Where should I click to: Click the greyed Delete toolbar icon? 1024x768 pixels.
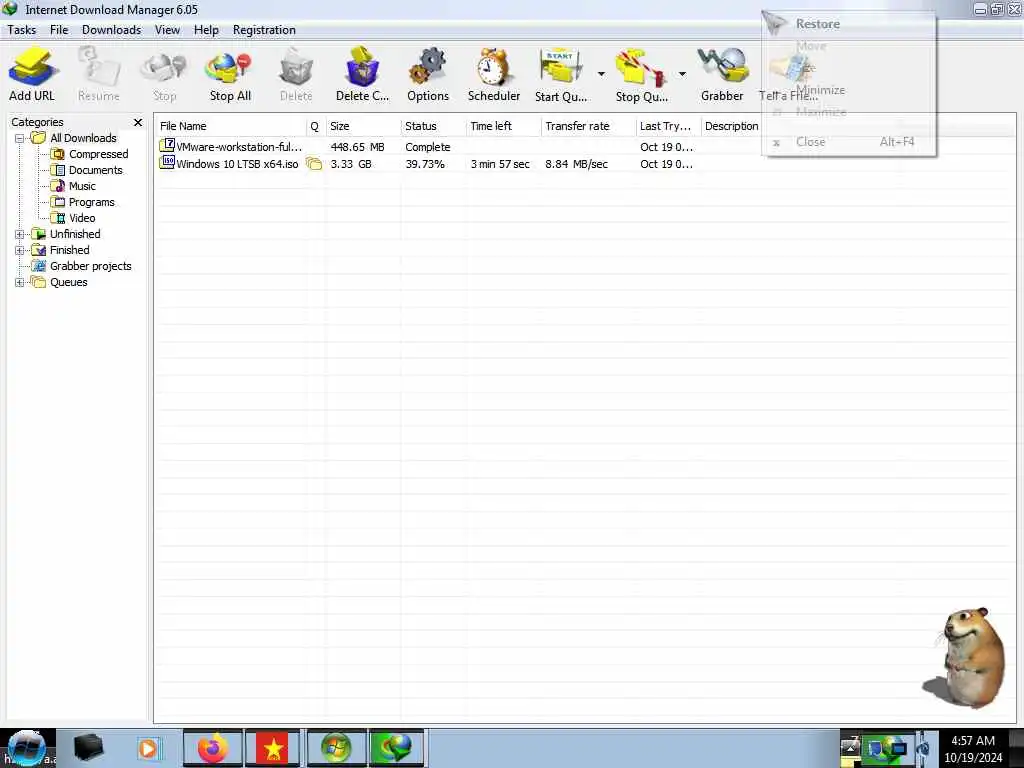[x=296, y=68]
